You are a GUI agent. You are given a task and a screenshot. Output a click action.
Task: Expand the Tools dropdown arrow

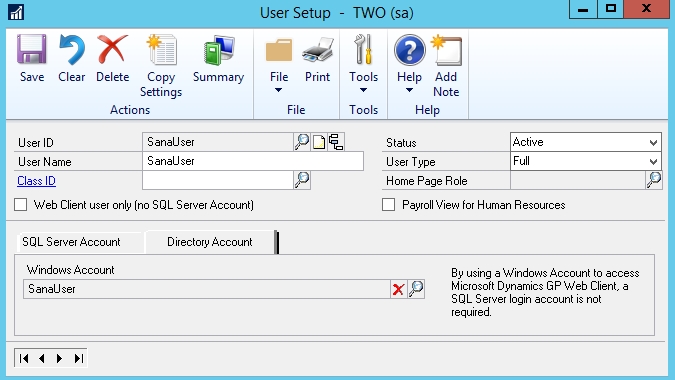363,90
